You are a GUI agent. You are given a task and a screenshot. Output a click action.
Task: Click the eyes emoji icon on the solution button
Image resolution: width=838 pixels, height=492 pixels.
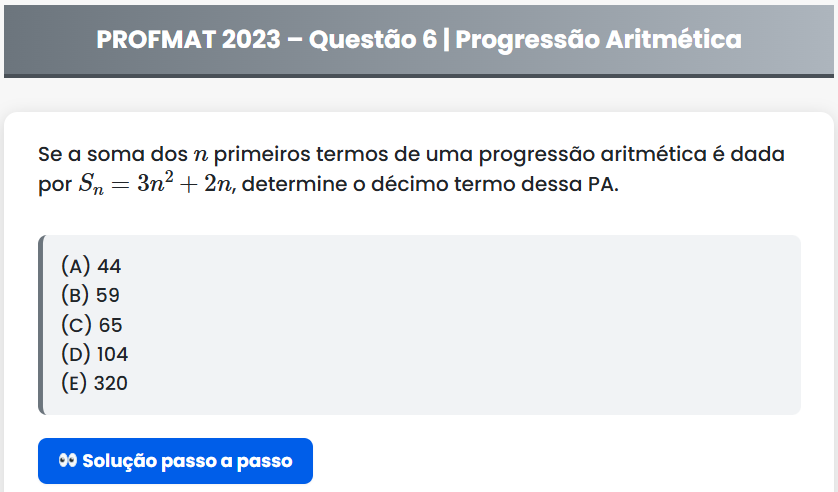[67, 461]
